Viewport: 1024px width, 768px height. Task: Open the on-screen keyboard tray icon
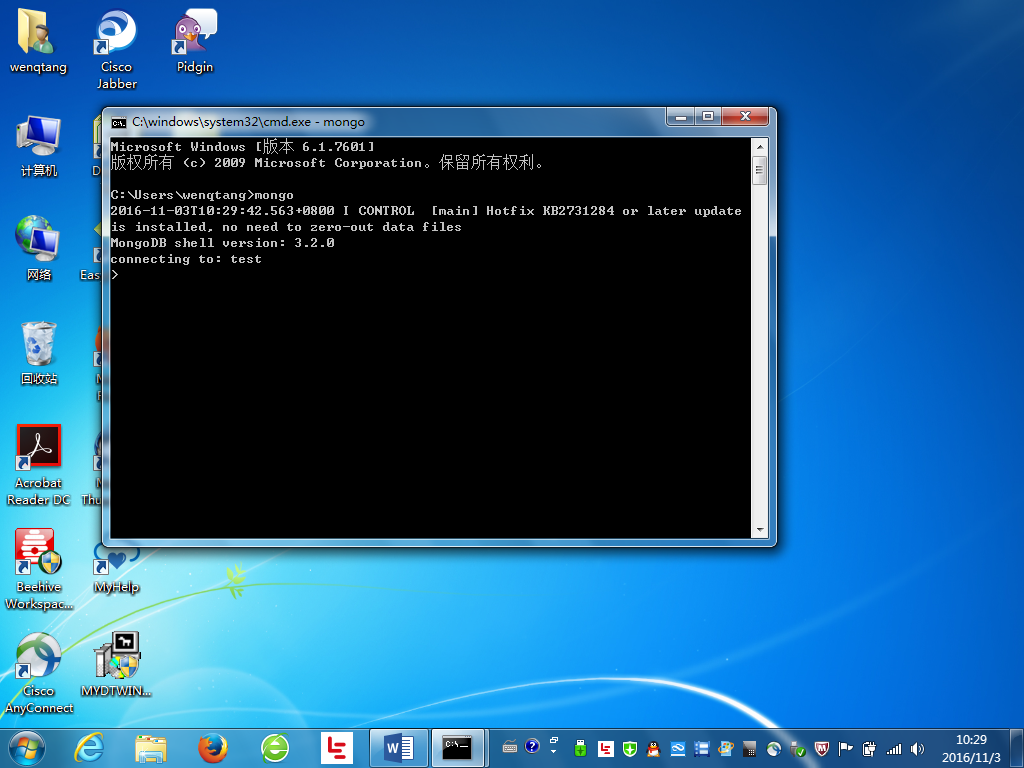(x=510, y=748)
